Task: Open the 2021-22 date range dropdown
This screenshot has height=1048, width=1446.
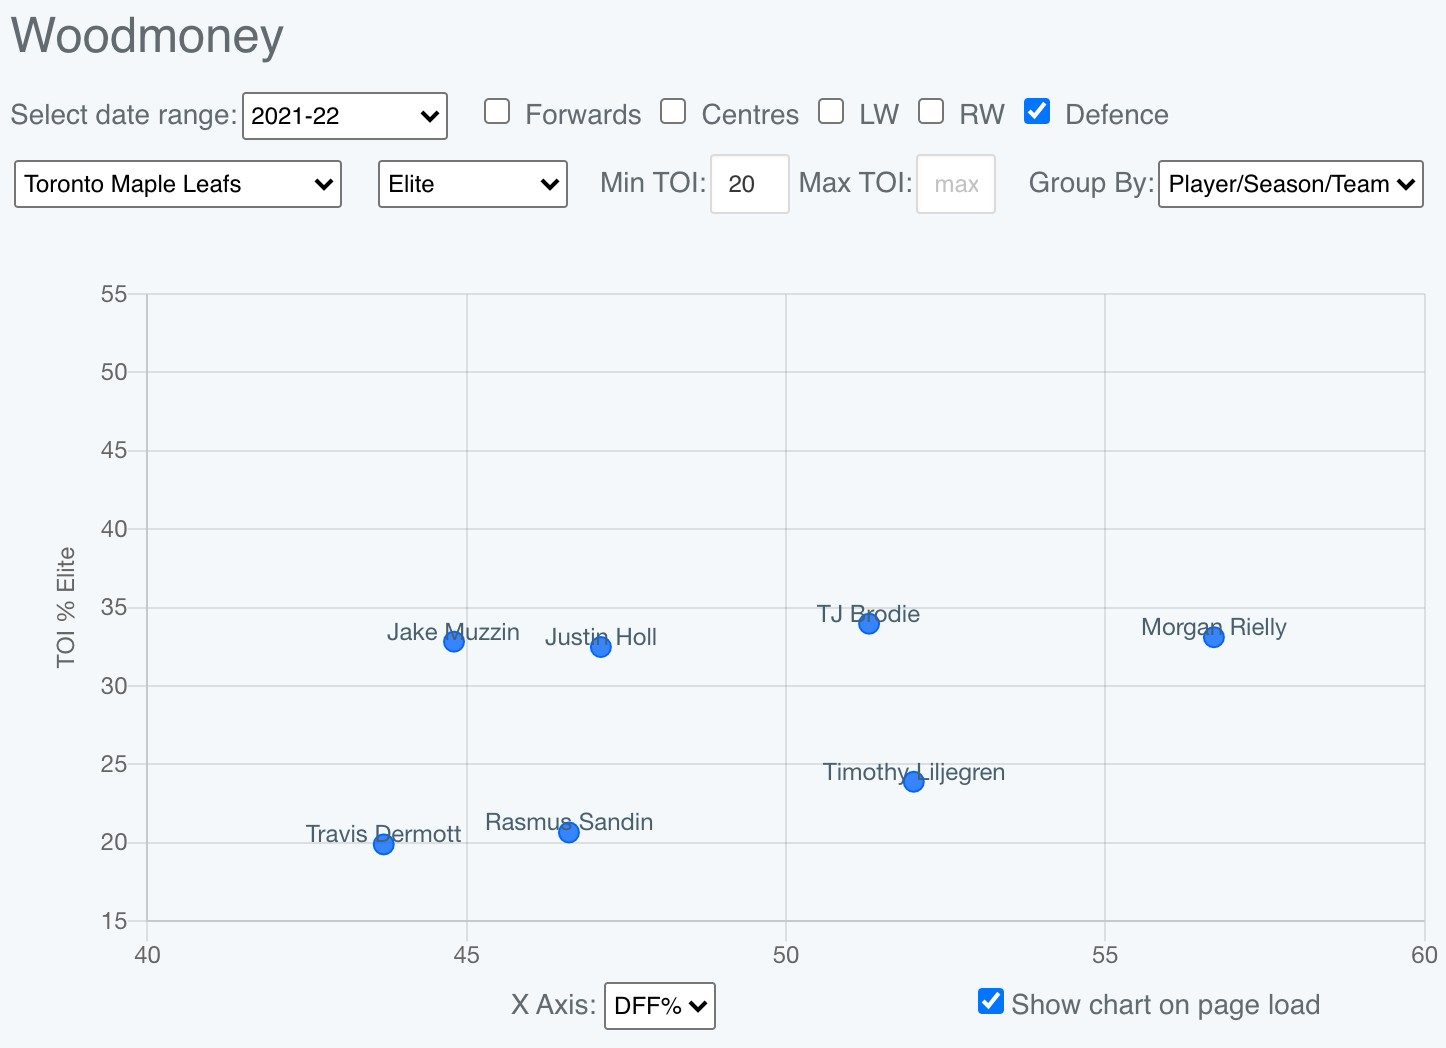Action: coord(345,116)
